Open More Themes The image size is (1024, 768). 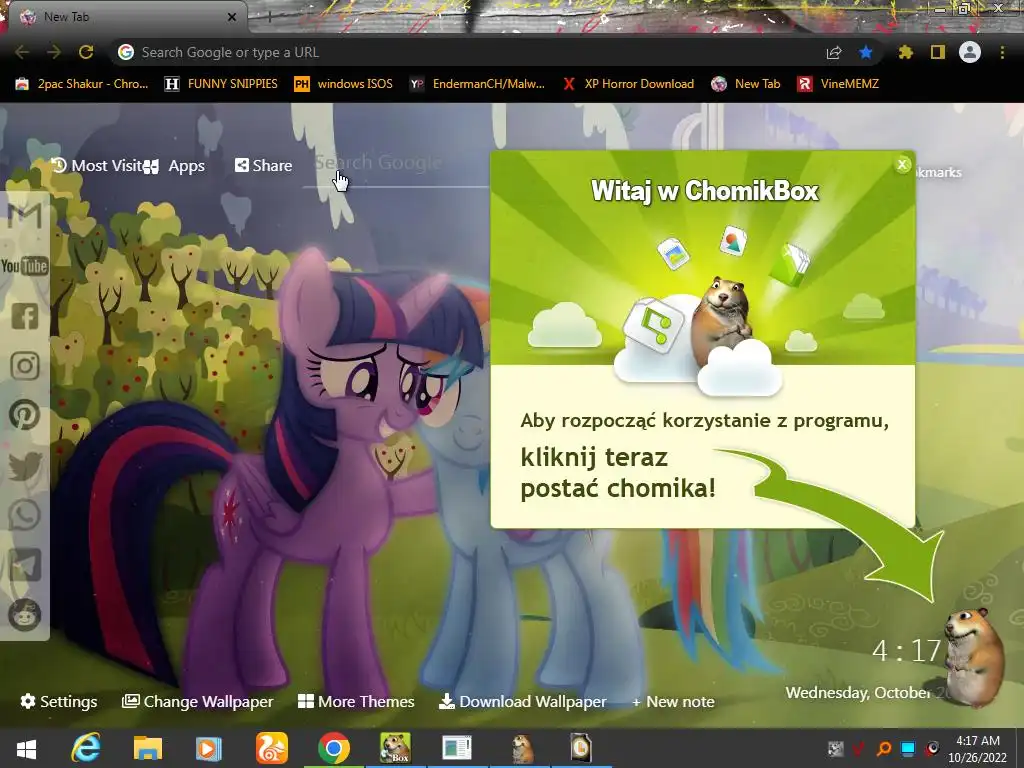click(356, 701)
